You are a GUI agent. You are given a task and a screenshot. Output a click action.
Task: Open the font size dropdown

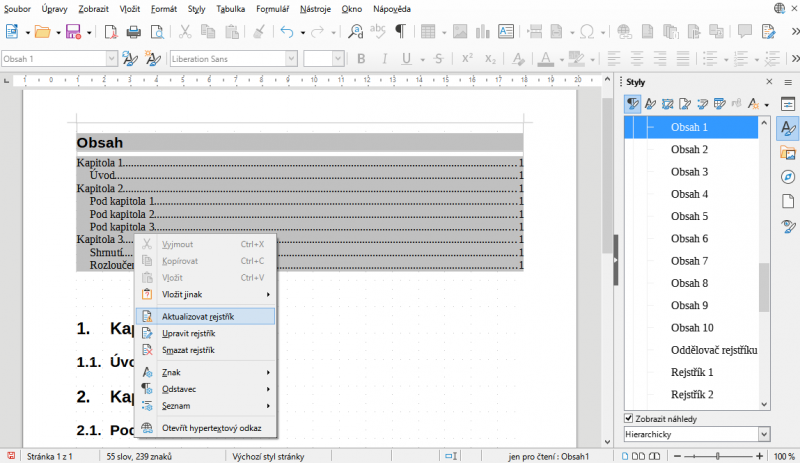coord(338,59)
